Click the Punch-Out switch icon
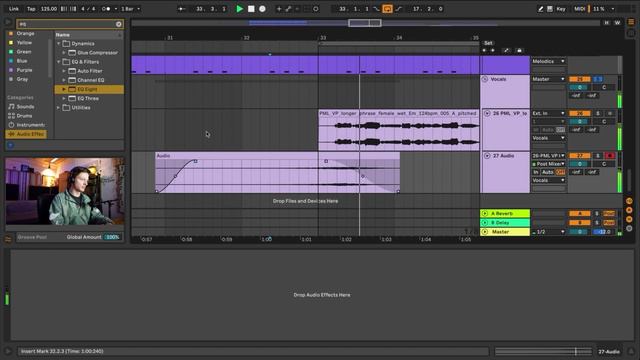This screenshot has width=640, height=360. [x=398, y=9]
